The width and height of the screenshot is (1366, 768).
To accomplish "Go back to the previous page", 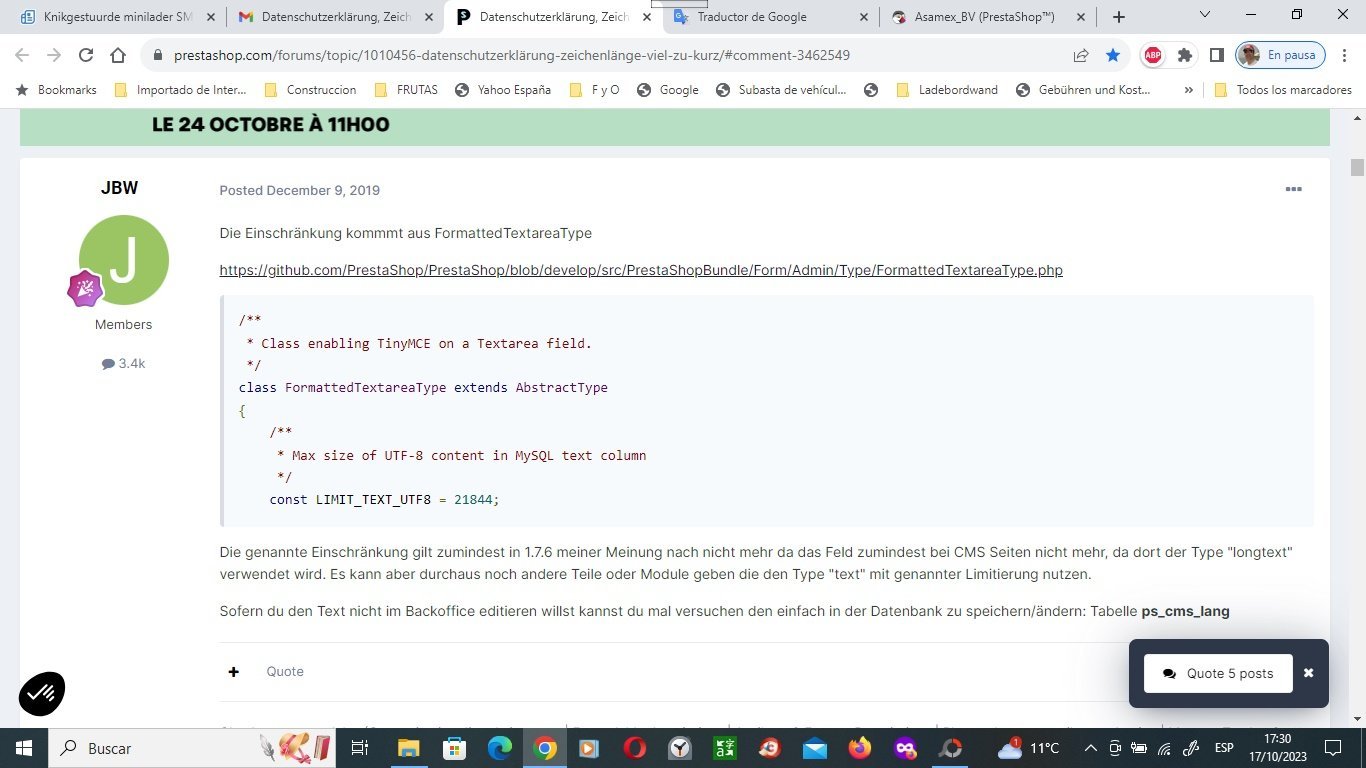I will coord(22,56).
